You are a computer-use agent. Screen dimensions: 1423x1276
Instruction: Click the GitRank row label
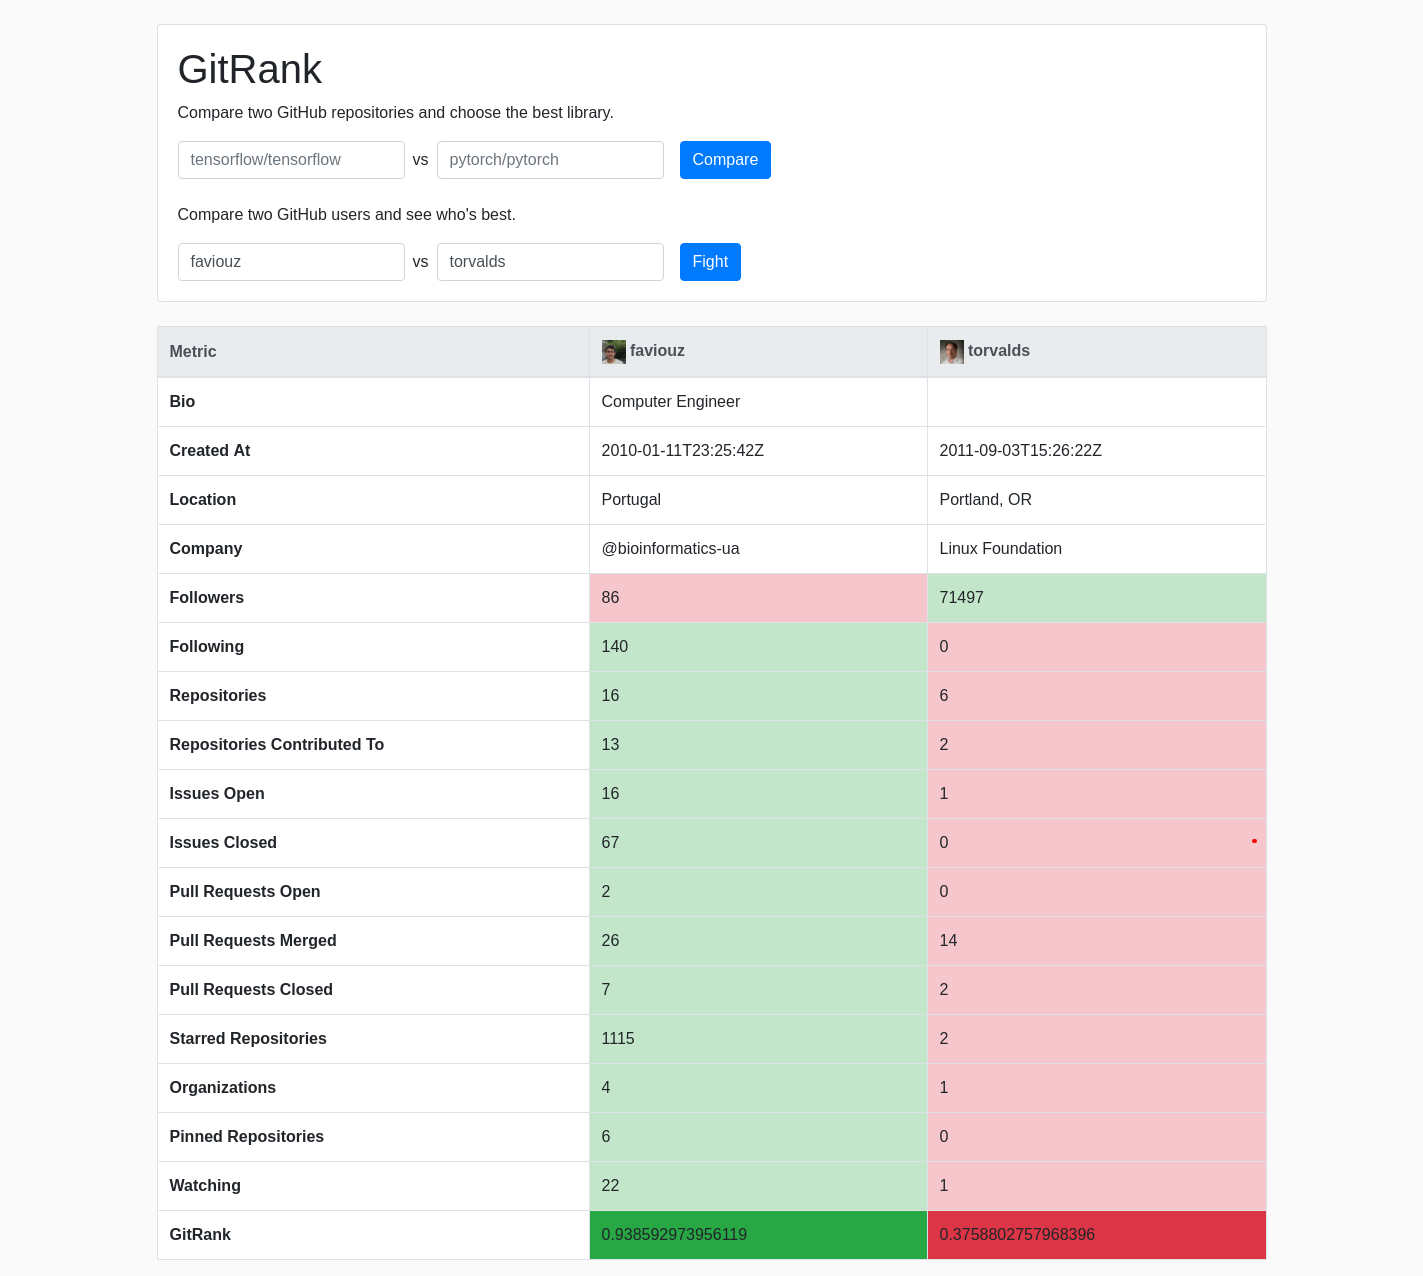click(x=200, y=1235)
